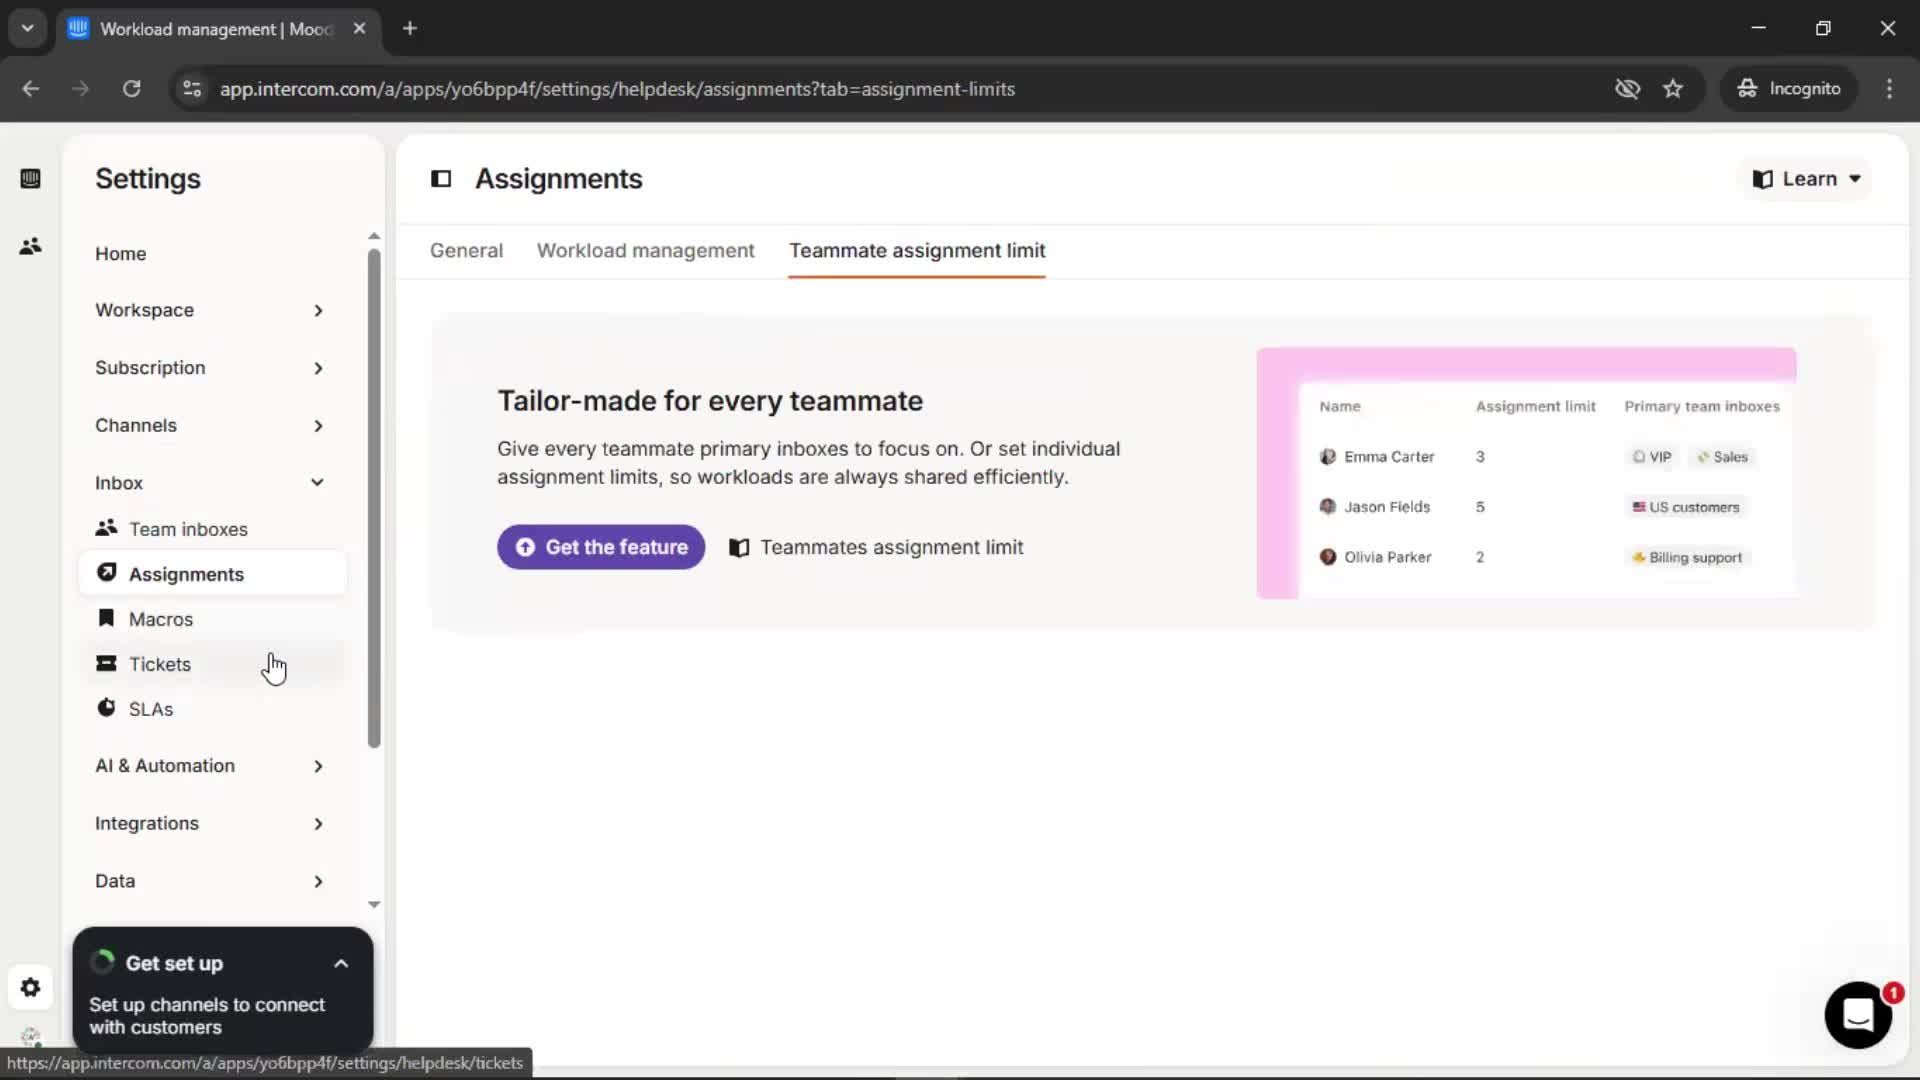1920x1080 pixels.
Task: Open a new browser tab
Action: click(x=409, y=29)
